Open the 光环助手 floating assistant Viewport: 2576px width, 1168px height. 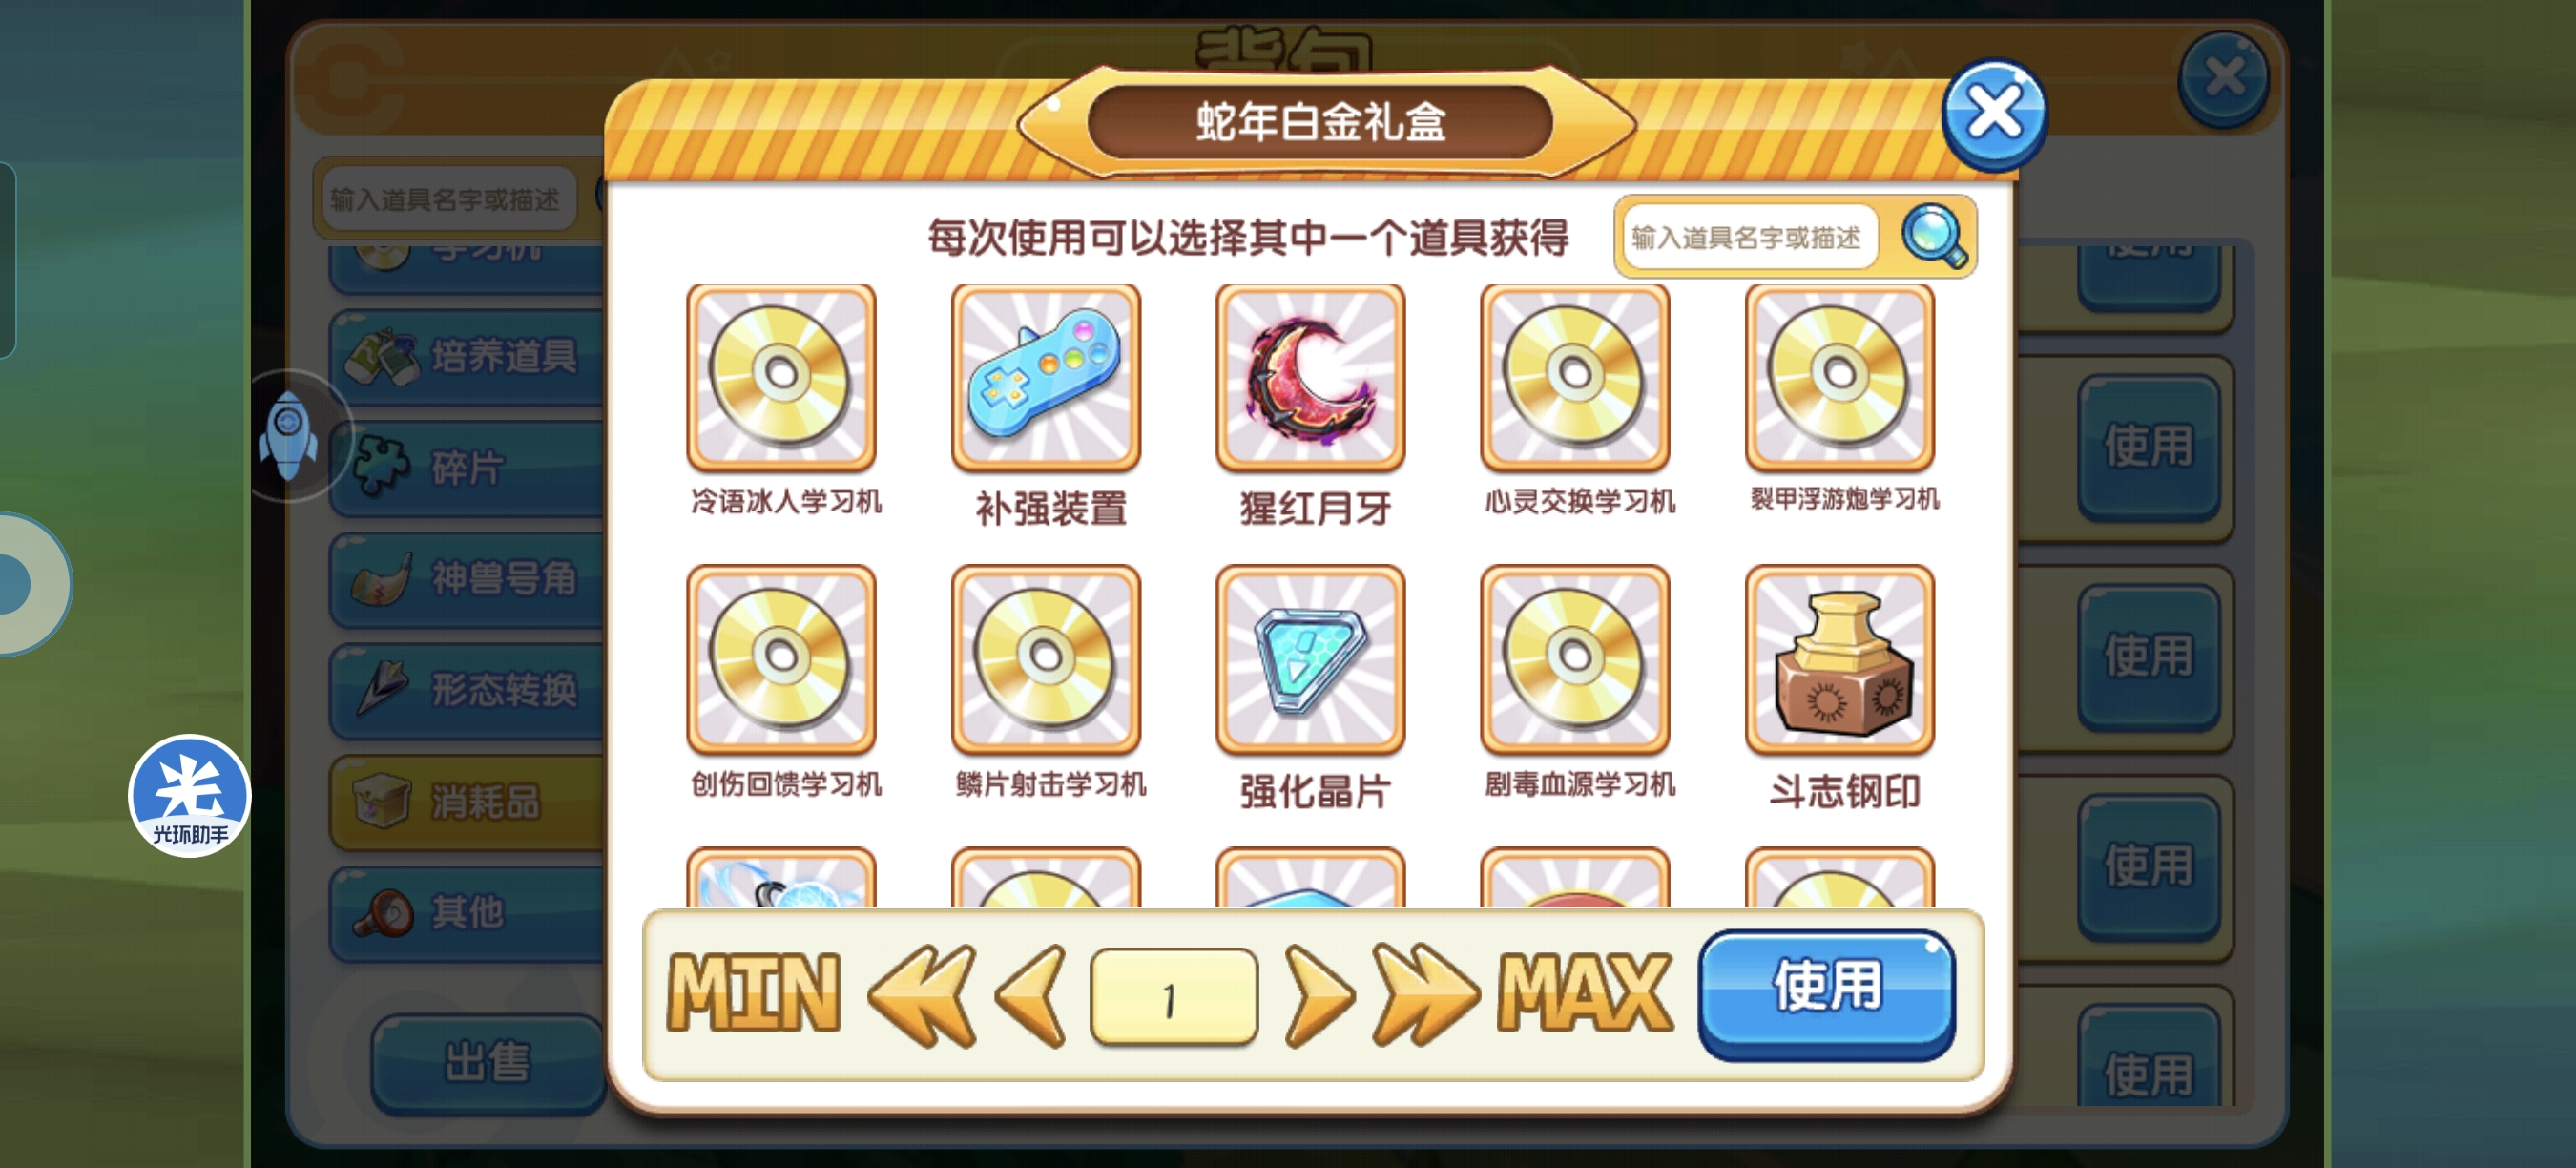[x=189, y=797]
